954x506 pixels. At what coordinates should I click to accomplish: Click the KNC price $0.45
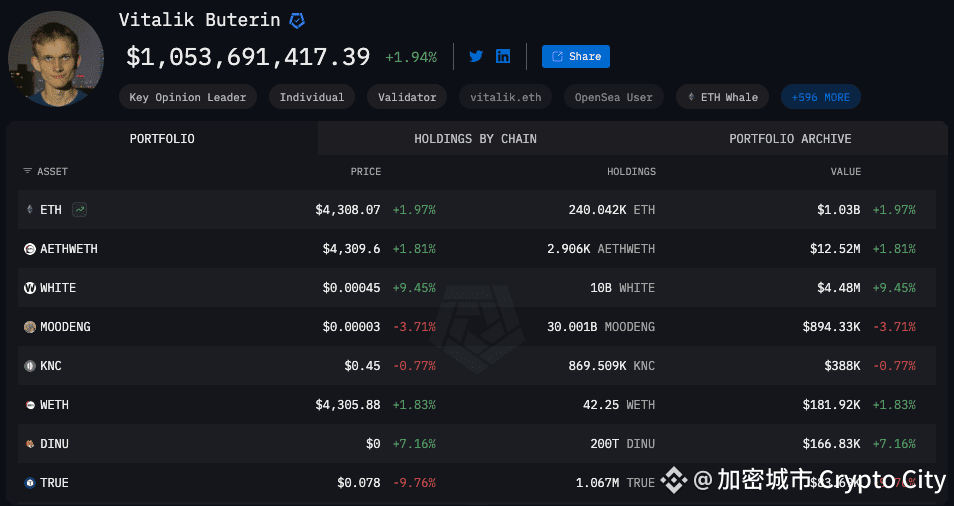point(362,366)
